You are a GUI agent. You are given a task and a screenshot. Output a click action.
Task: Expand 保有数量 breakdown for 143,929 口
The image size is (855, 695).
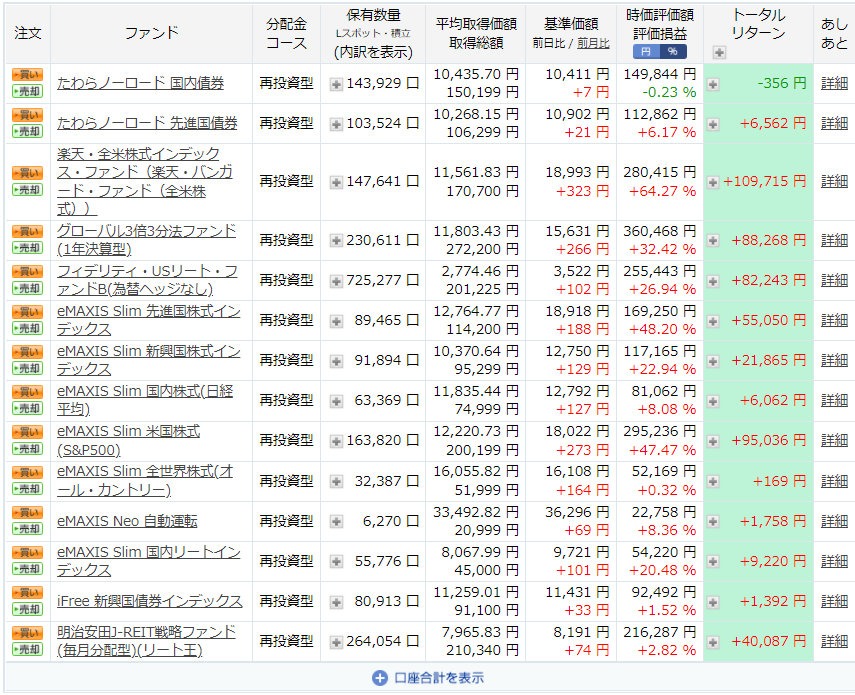click(336, 84)
